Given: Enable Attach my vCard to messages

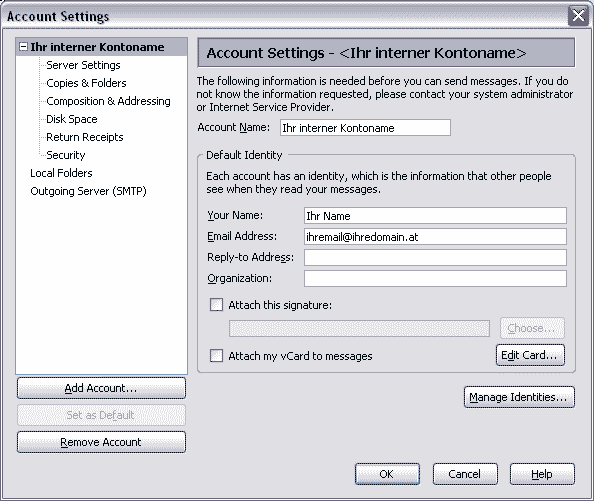Looking at the screenshot, I should [216, 356].
